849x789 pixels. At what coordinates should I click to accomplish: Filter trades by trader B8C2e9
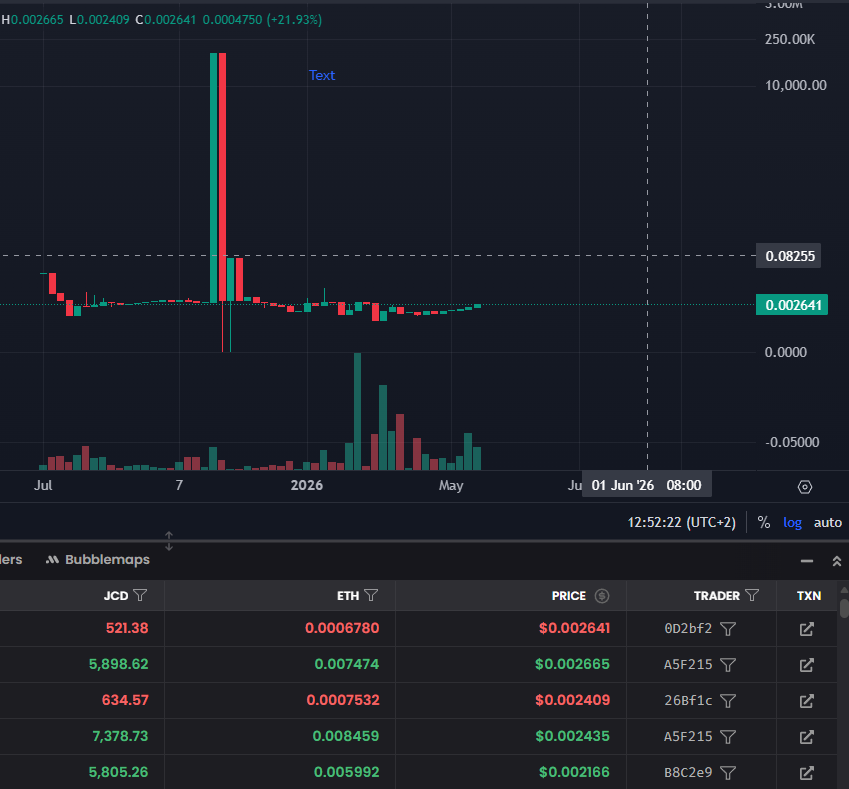[728, 773]
